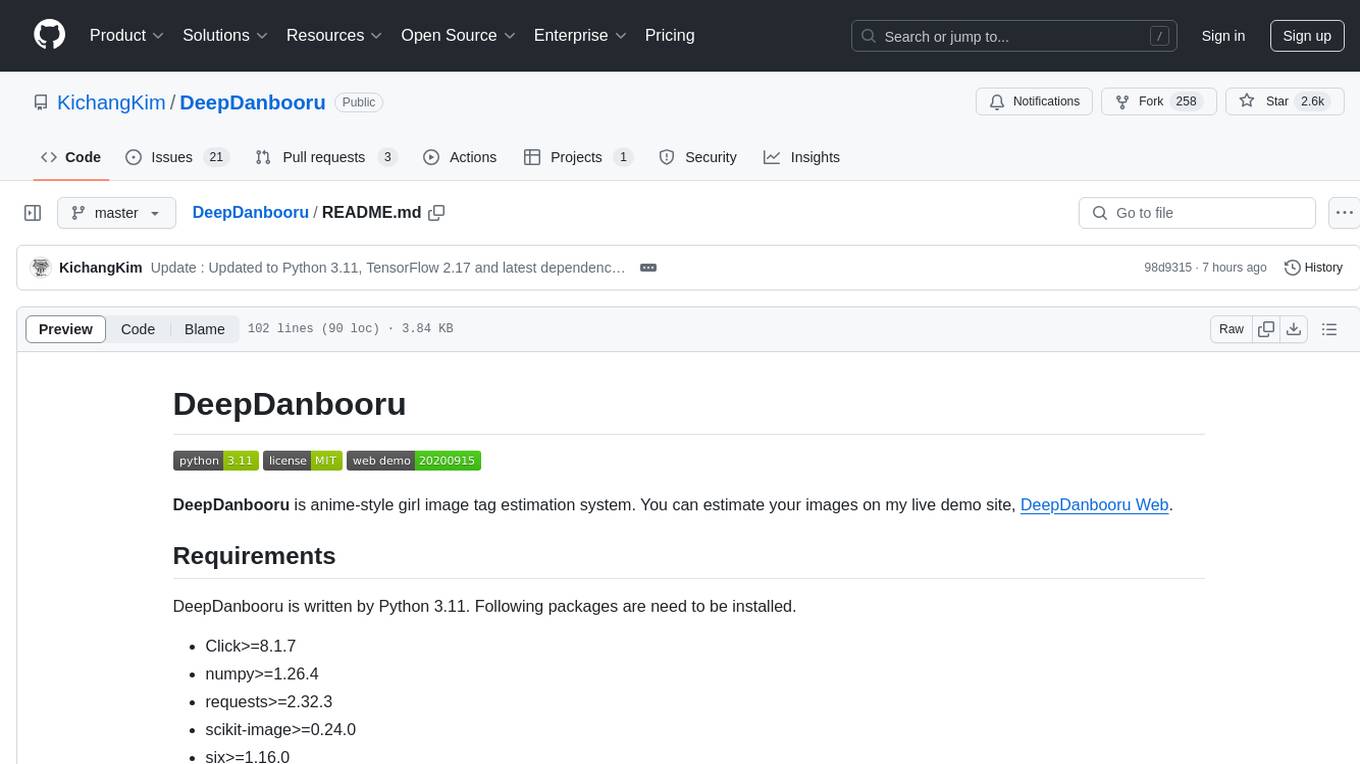
Task: Click the Public visibility label
Action: (359, 102)
